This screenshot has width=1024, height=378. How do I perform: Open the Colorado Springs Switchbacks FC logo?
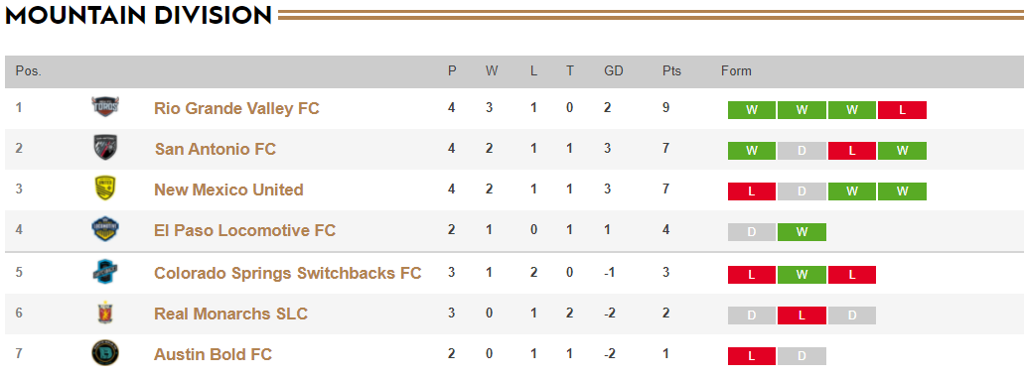[105, 272]
